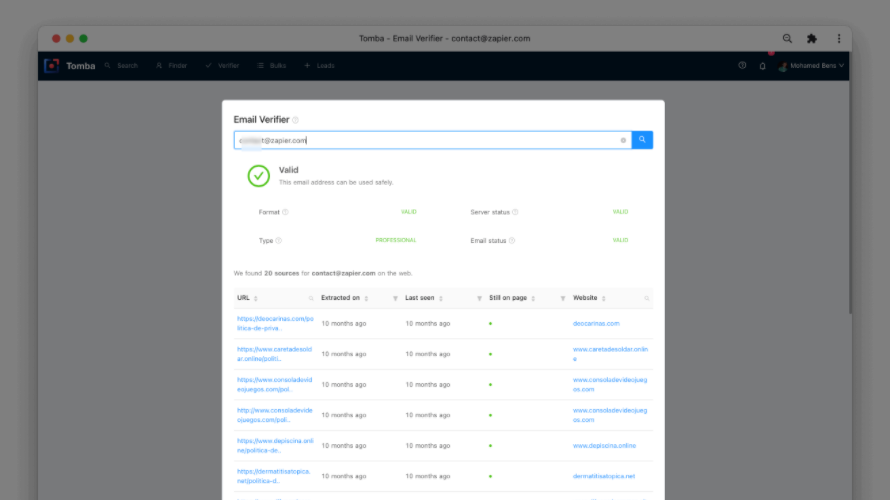Open www.caretadesoldar.online website link
This screenshot has width=890, height=500.
(610, 354)
